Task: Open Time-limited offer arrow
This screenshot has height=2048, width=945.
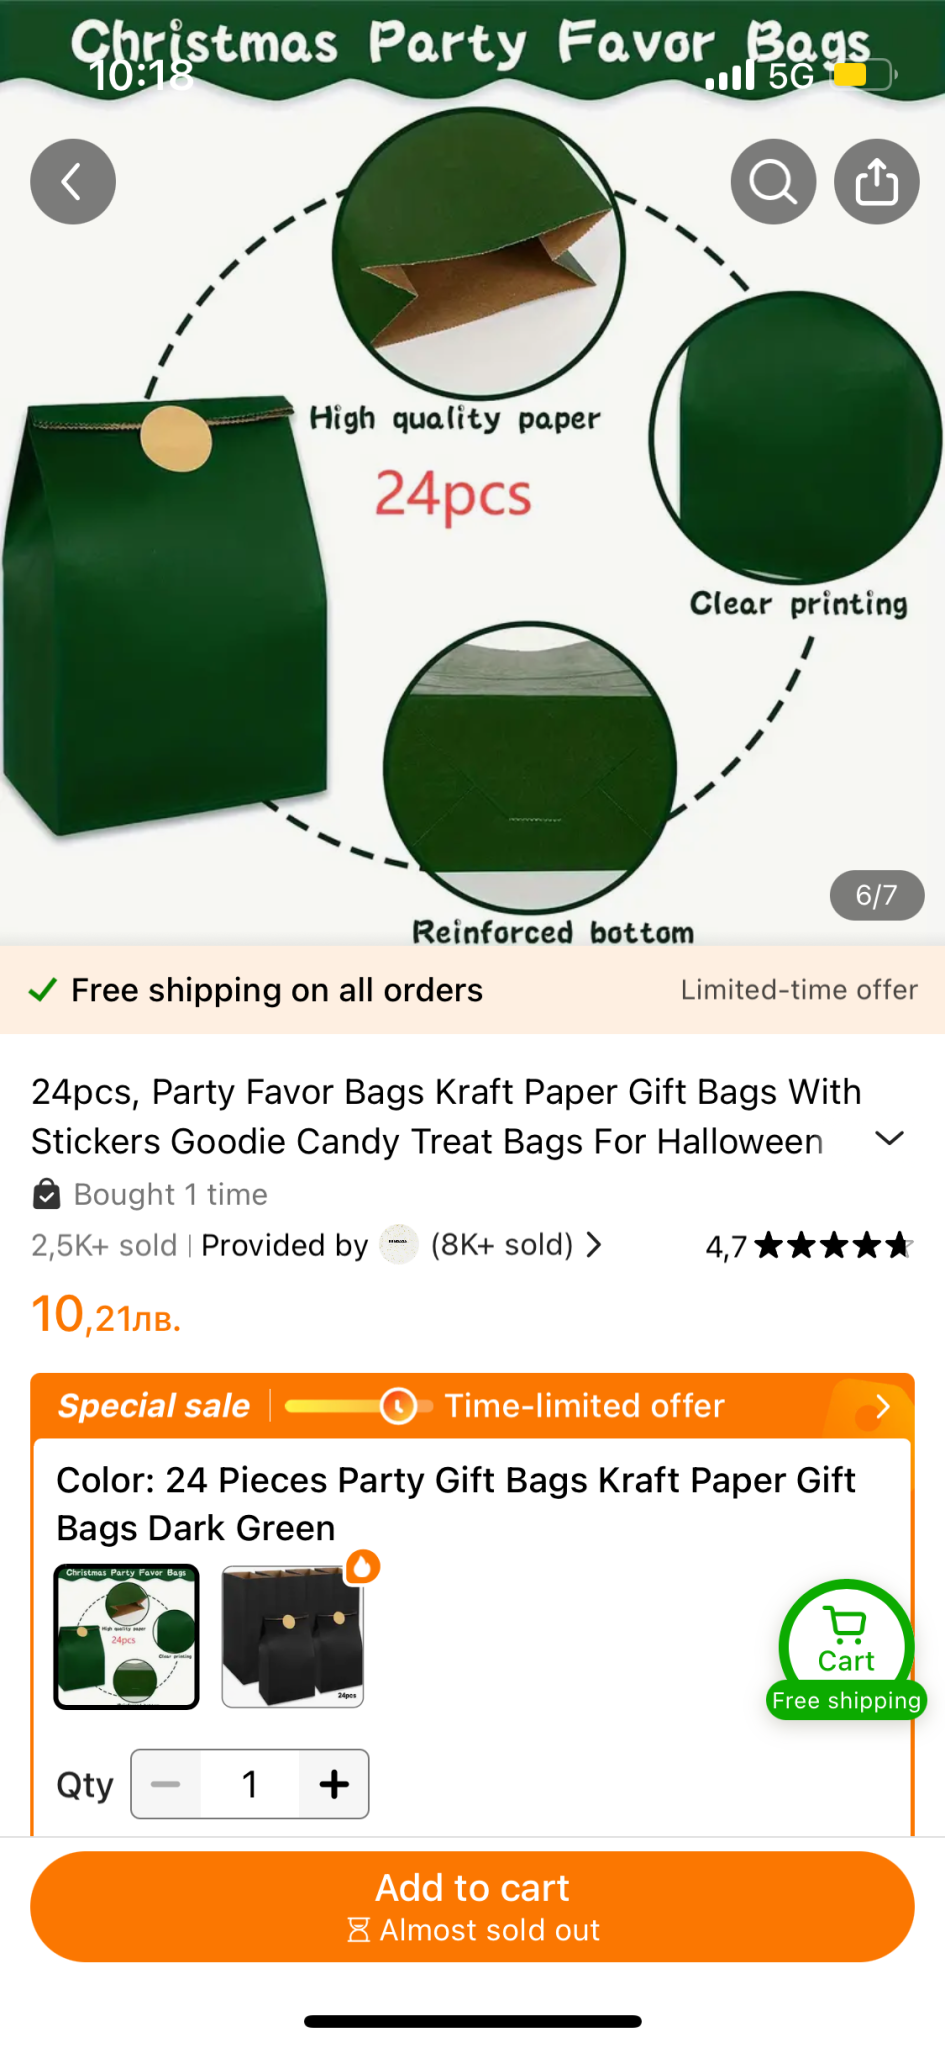Action: (882, 1407)
